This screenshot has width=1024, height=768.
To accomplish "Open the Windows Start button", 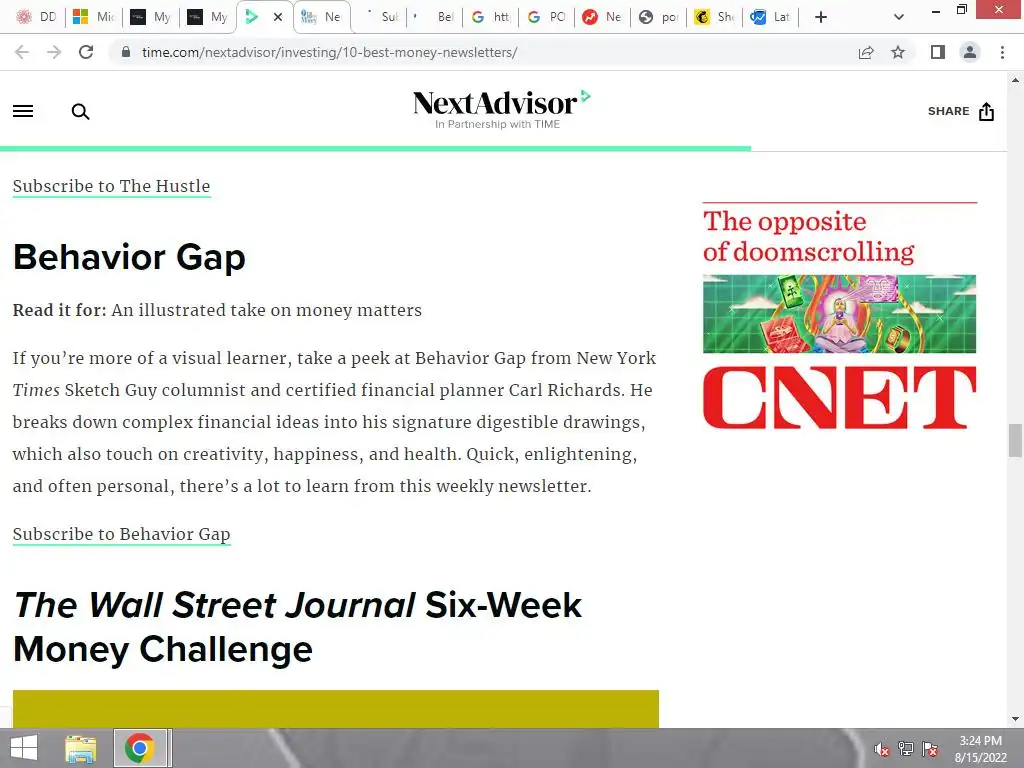I will pos(24,748).
